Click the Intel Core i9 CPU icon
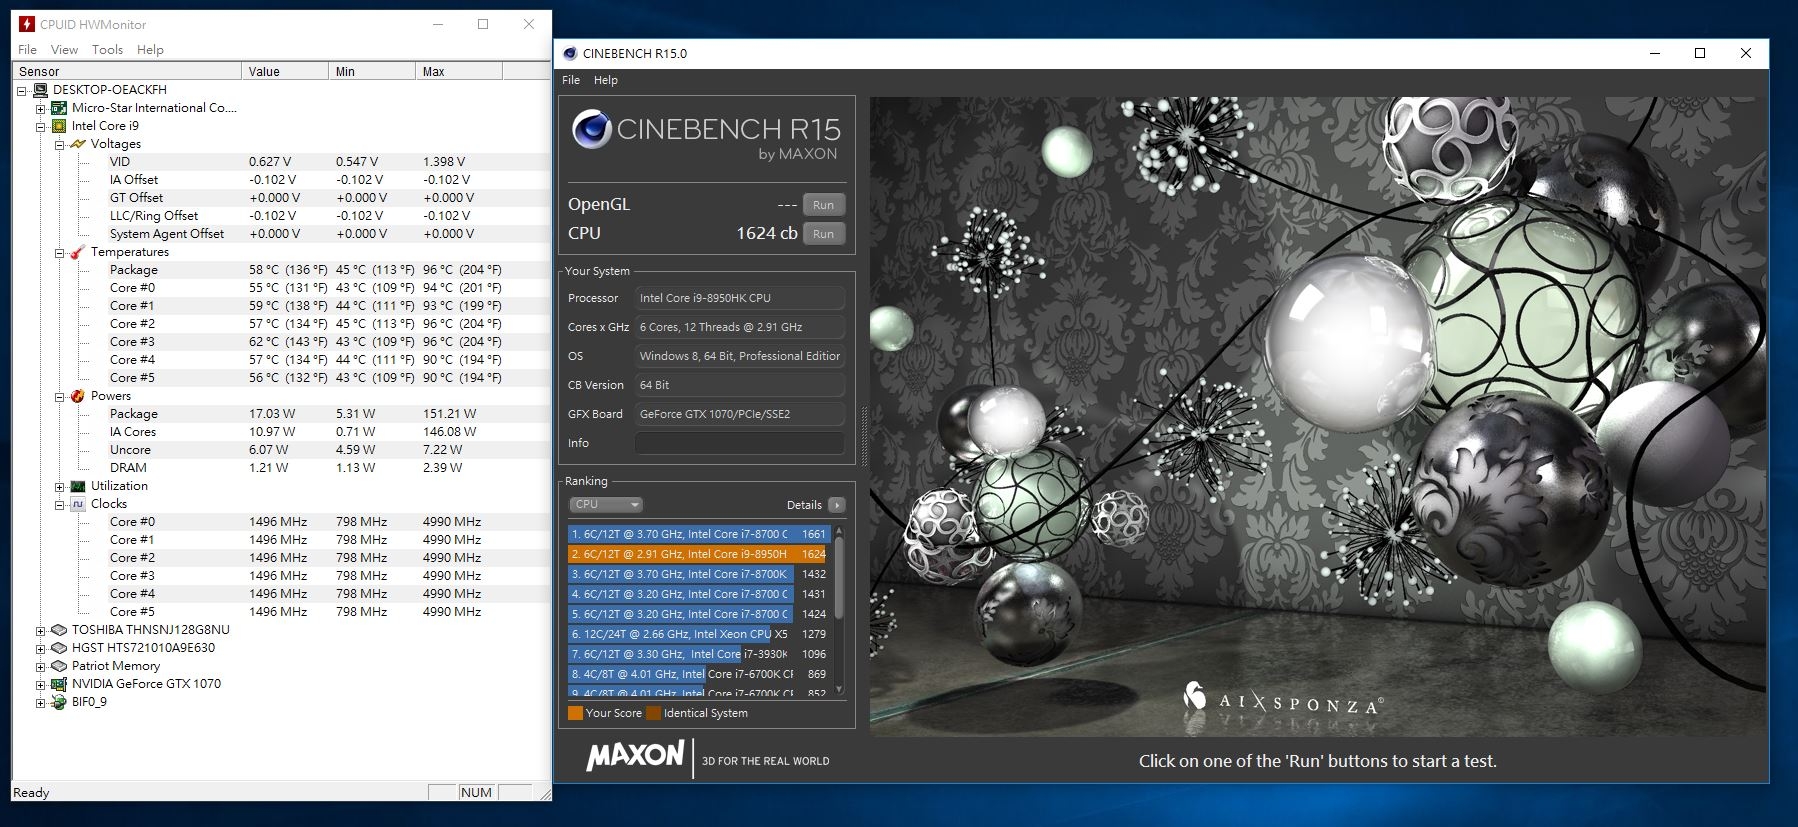This screenshot has width=1798, height=827. tap(59, 126)
